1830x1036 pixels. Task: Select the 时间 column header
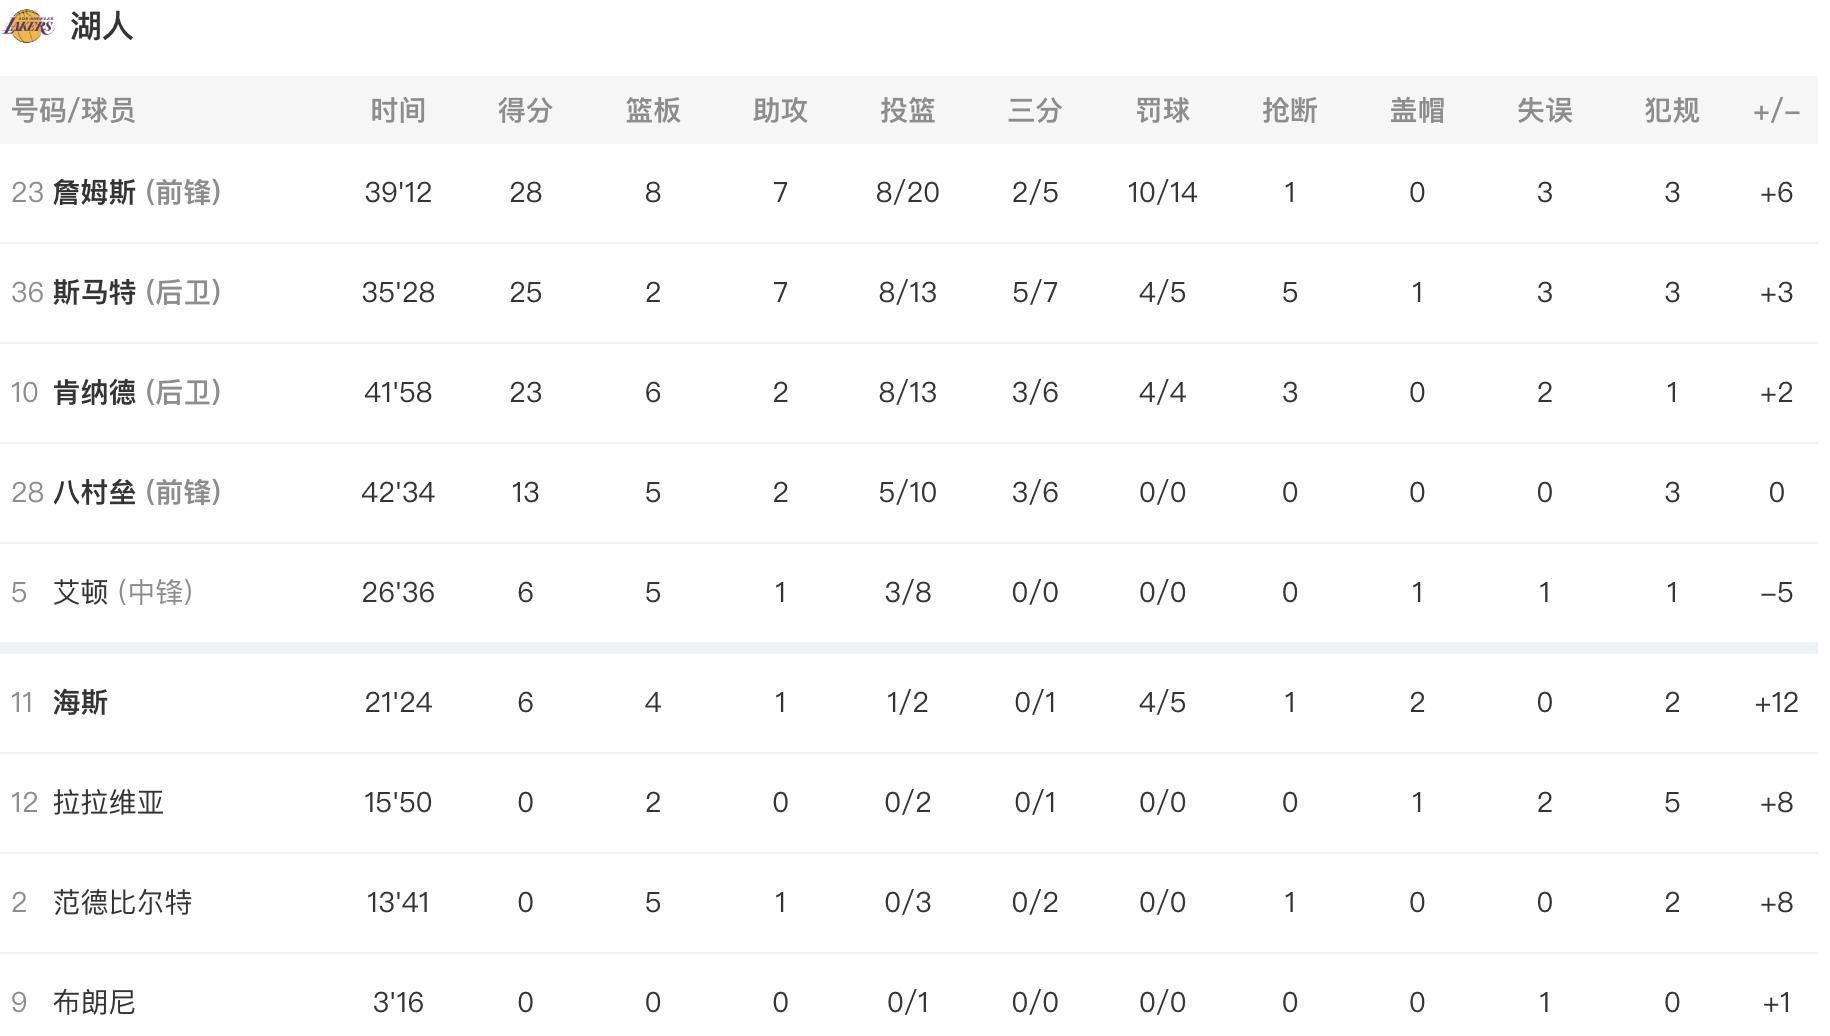pyautogui.click(x=398, y=110)
